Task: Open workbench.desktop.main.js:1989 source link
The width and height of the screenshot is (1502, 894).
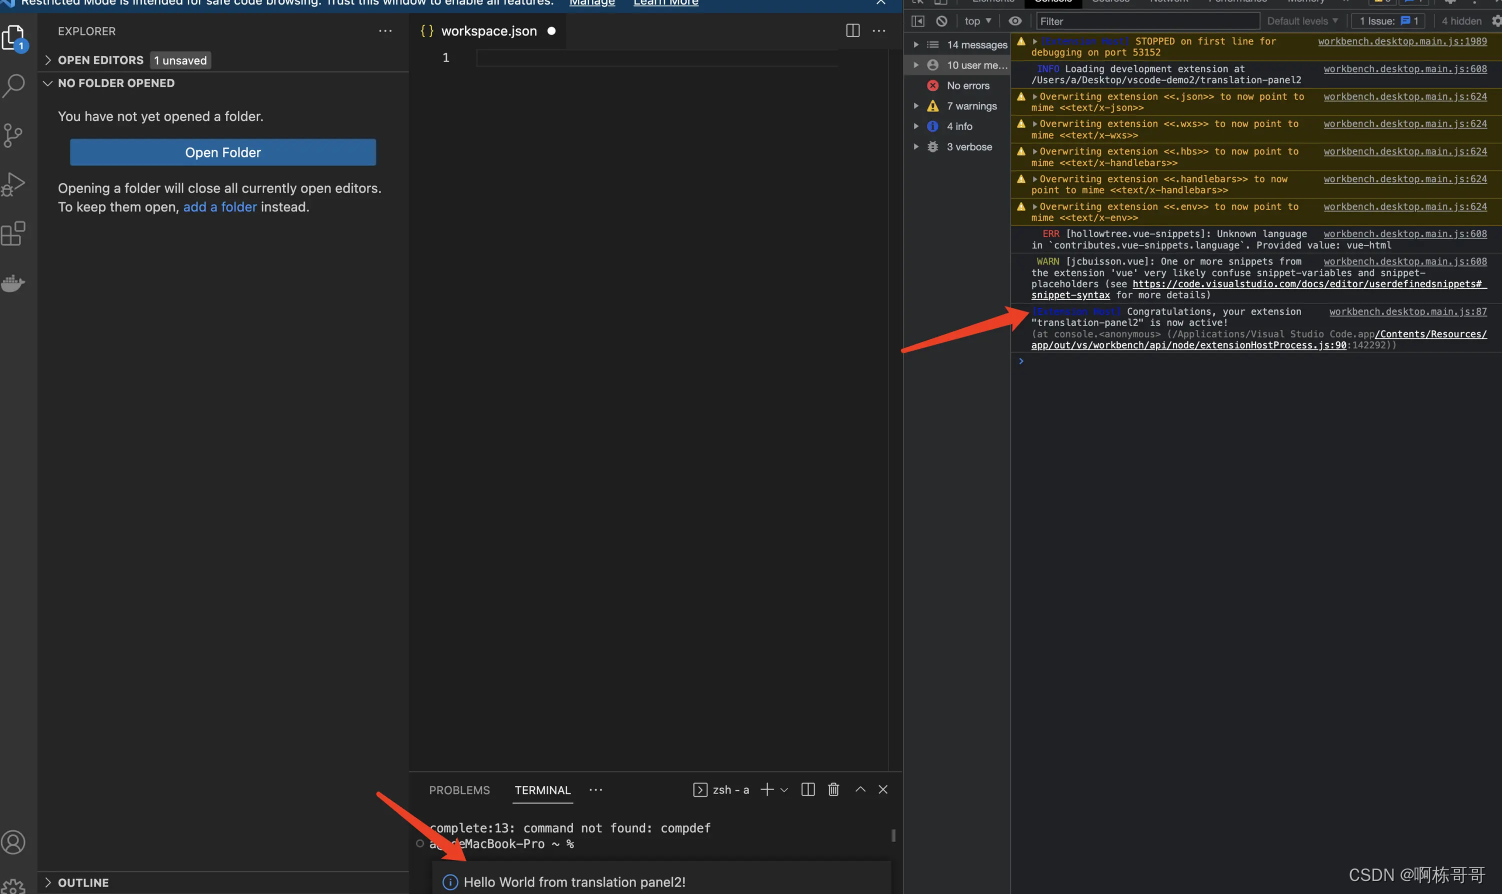Action: [x=1402, y=42]
